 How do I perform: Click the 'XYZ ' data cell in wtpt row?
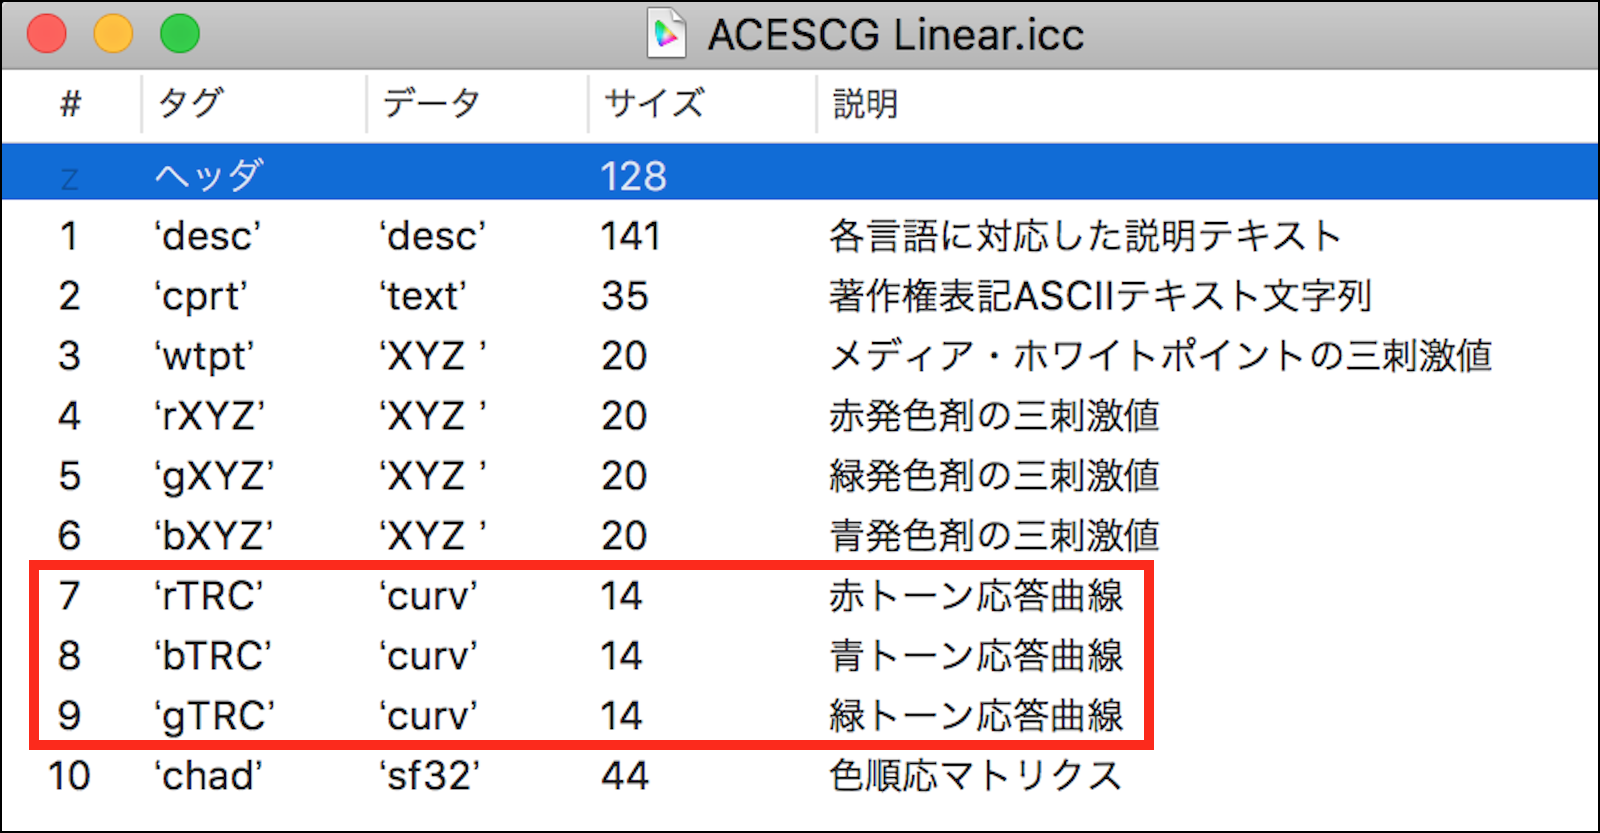point(432,356)
